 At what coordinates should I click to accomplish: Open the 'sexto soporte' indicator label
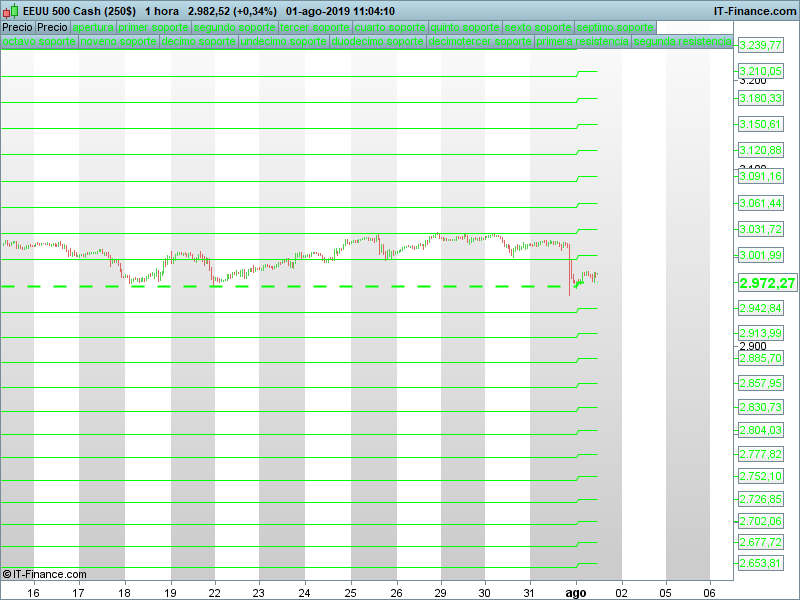click(x=538, y=28)
